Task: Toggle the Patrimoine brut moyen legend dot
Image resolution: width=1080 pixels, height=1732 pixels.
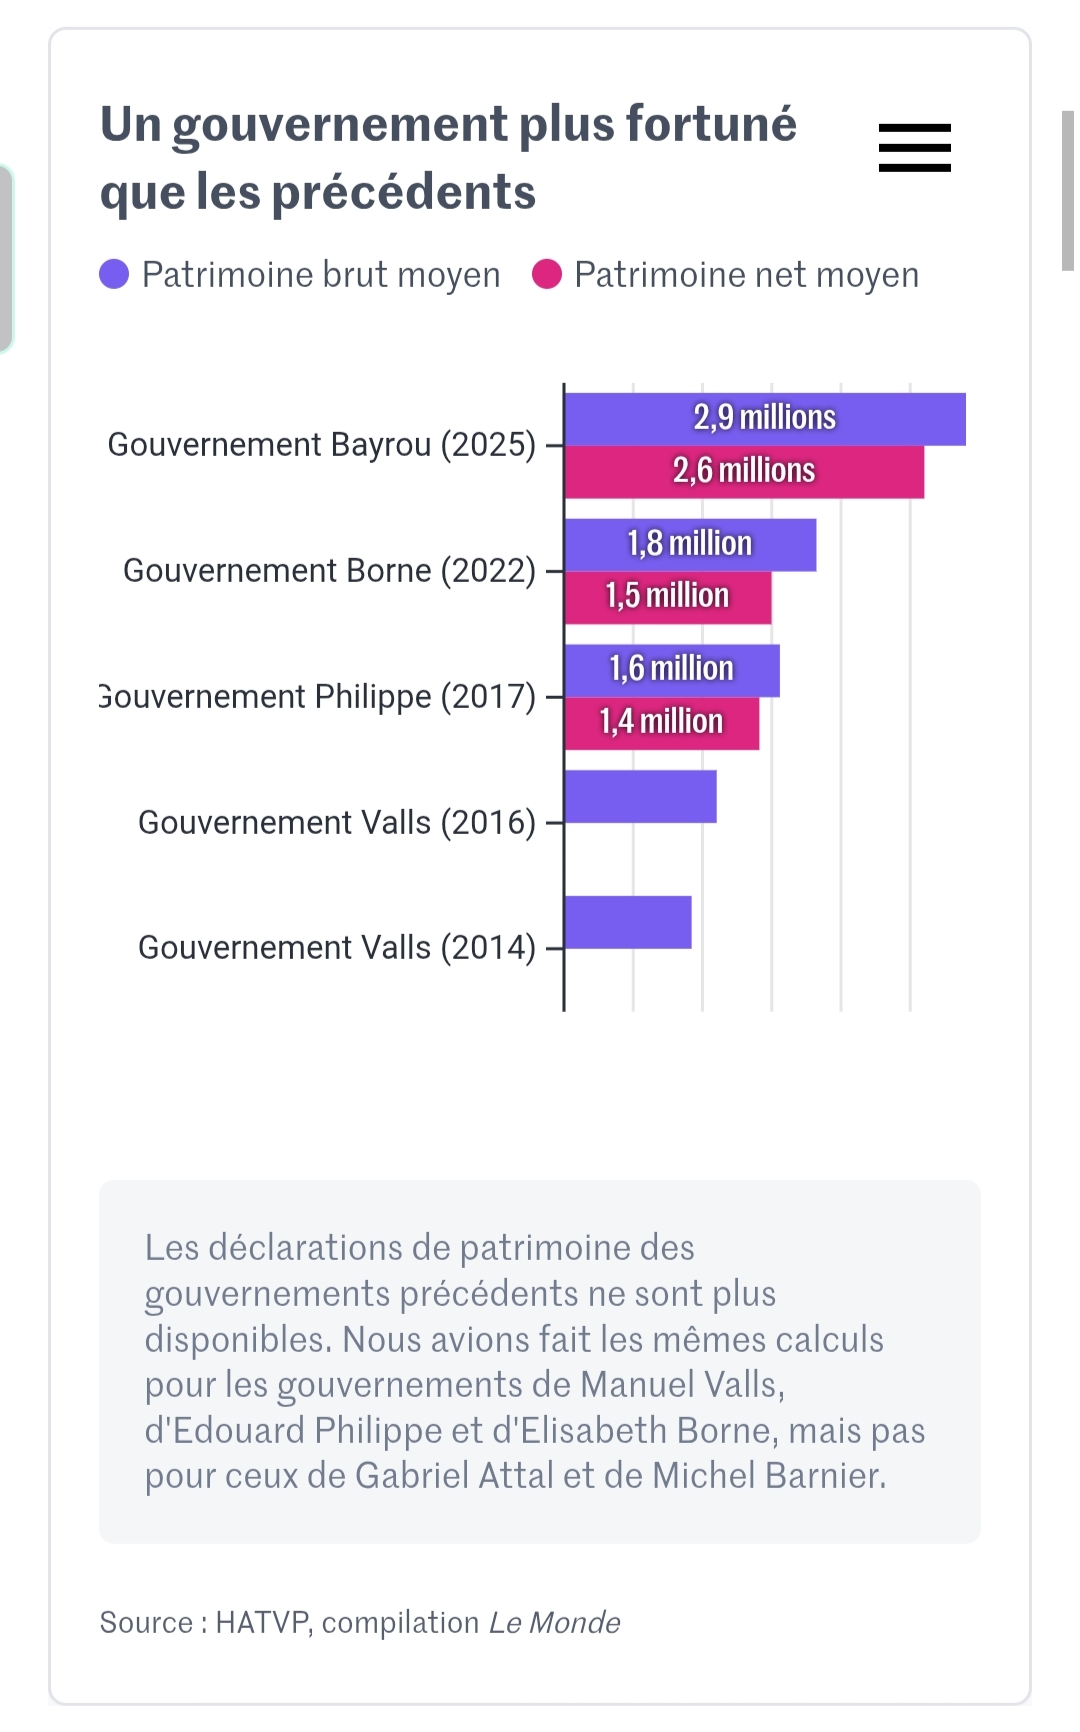Action: (x=114, y=274)
